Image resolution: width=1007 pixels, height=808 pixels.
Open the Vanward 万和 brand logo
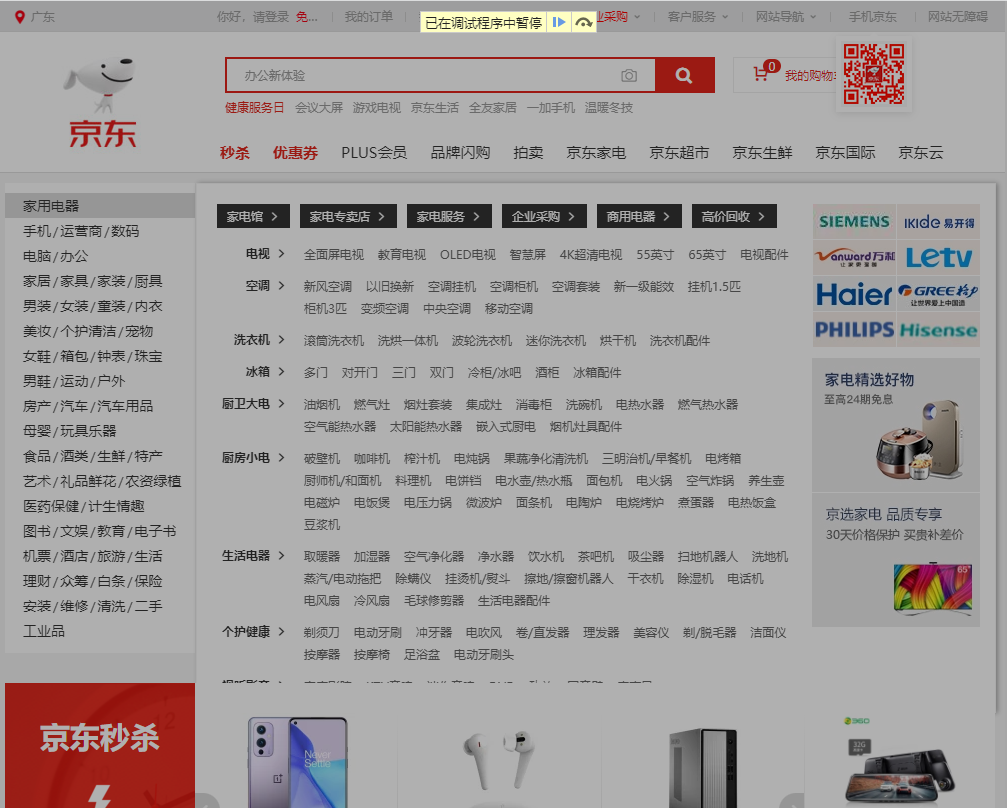(x=854, y=258)
